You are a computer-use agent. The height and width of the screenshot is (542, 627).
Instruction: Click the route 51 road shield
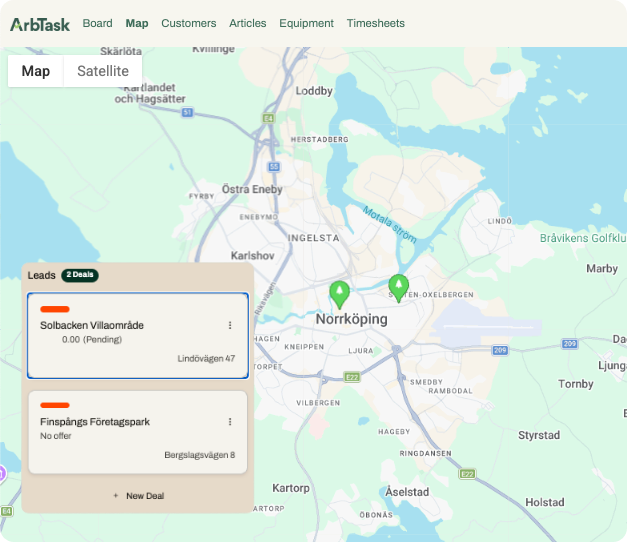187,112
